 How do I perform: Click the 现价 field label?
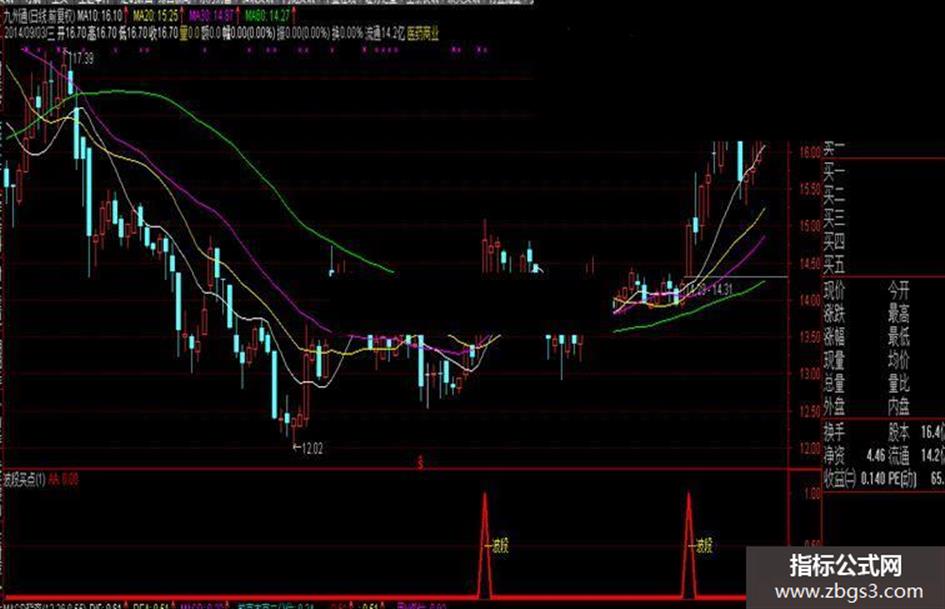pyautogui.click(x=834, y=291)
